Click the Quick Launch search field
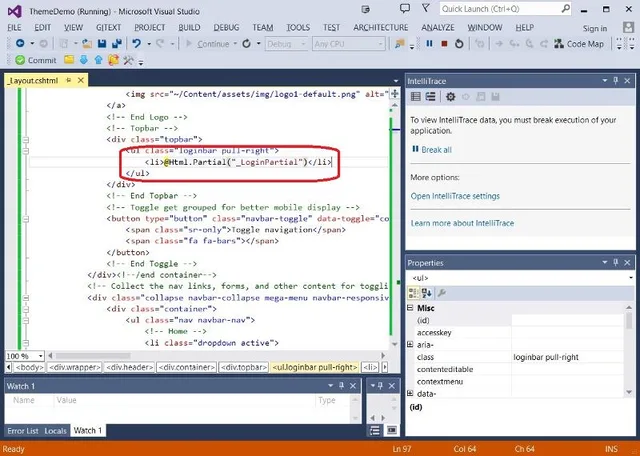 (505, 9)
